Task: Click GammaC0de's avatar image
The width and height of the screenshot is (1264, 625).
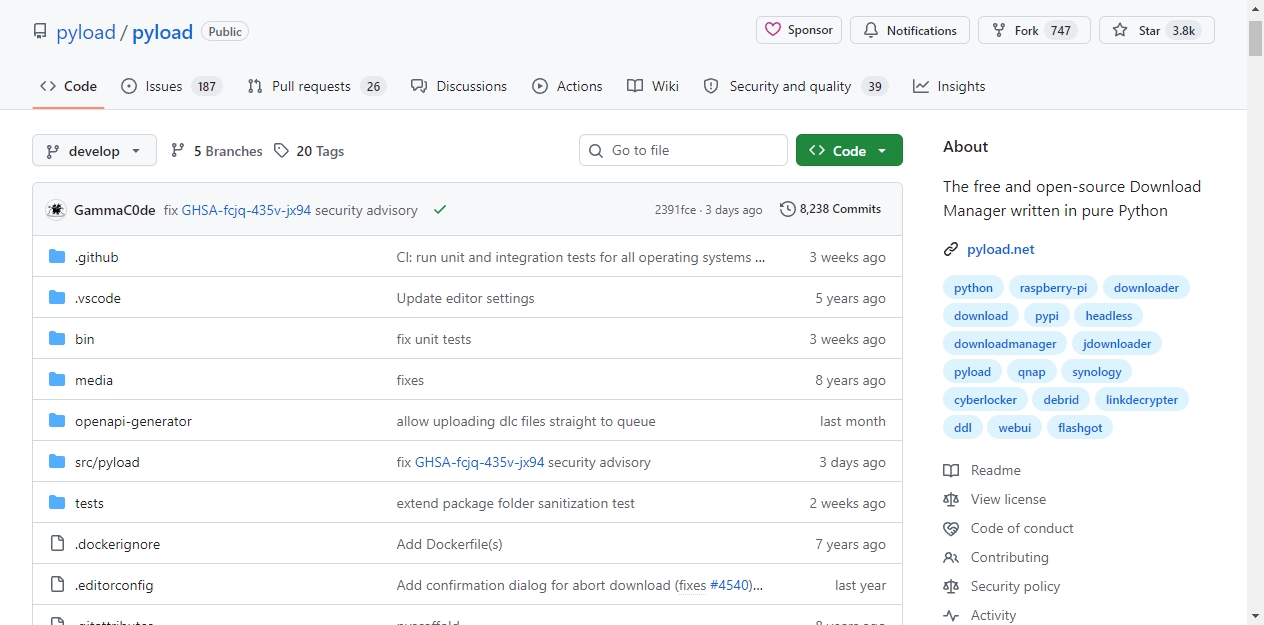Action: click(56, 210)
